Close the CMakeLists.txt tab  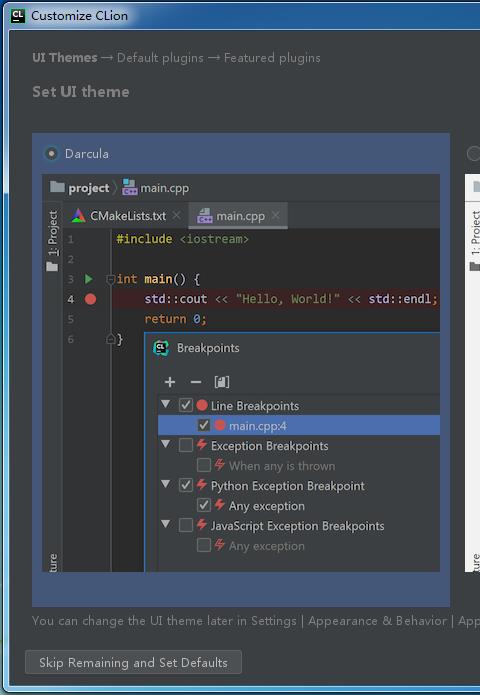[x=176, y=215]
